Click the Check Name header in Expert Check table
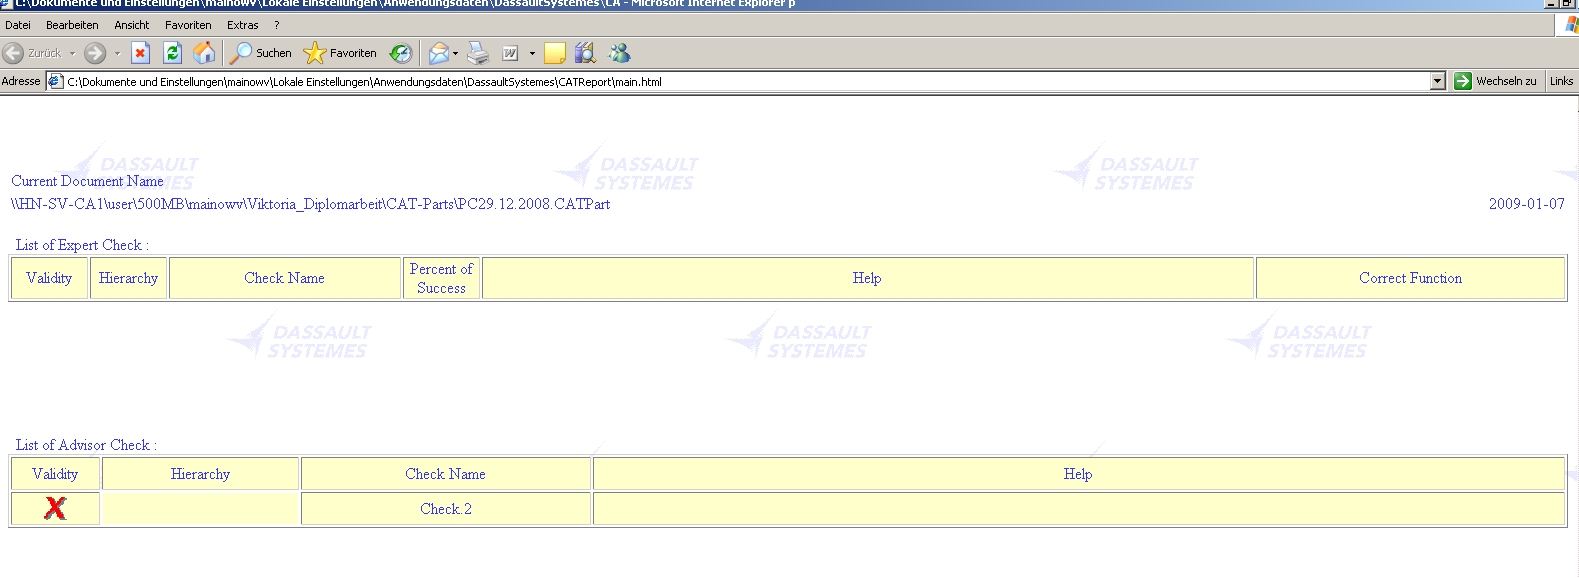The image size is (1579, 578). click(x=284, y=278)
